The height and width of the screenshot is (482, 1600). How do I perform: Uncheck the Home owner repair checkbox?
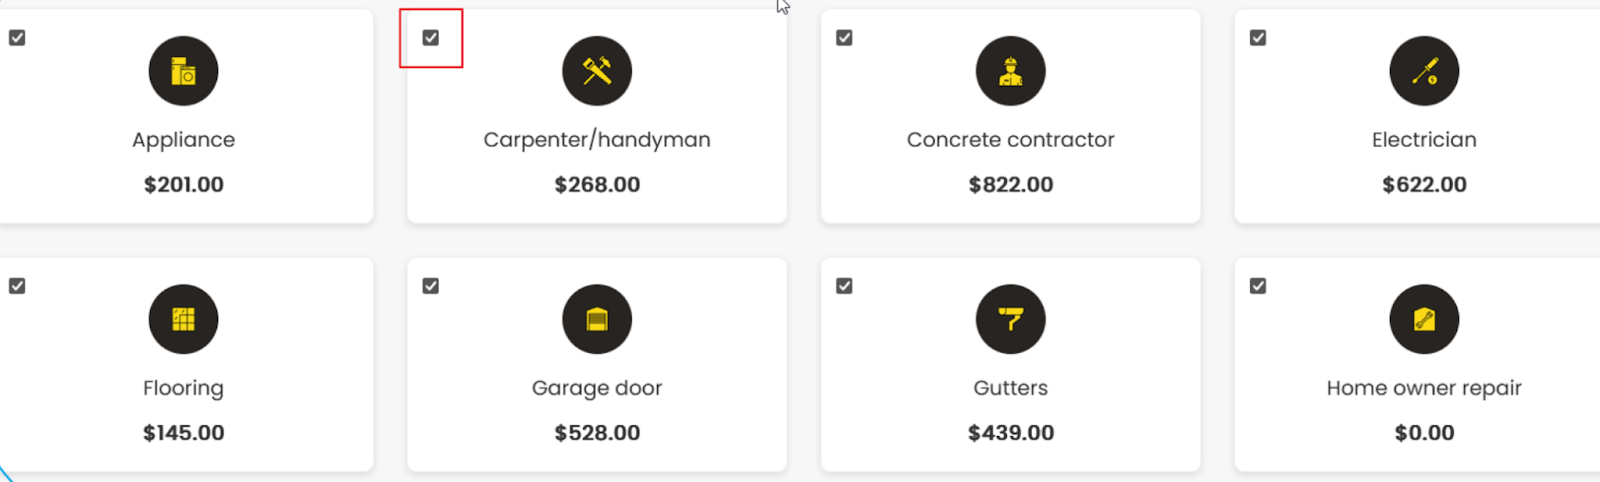tap(1258, 286)
